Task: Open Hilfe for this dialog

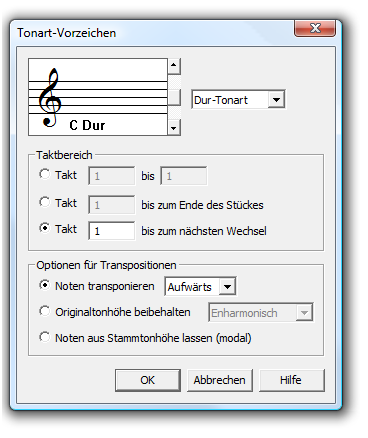Action: click(x=292, y=380)
